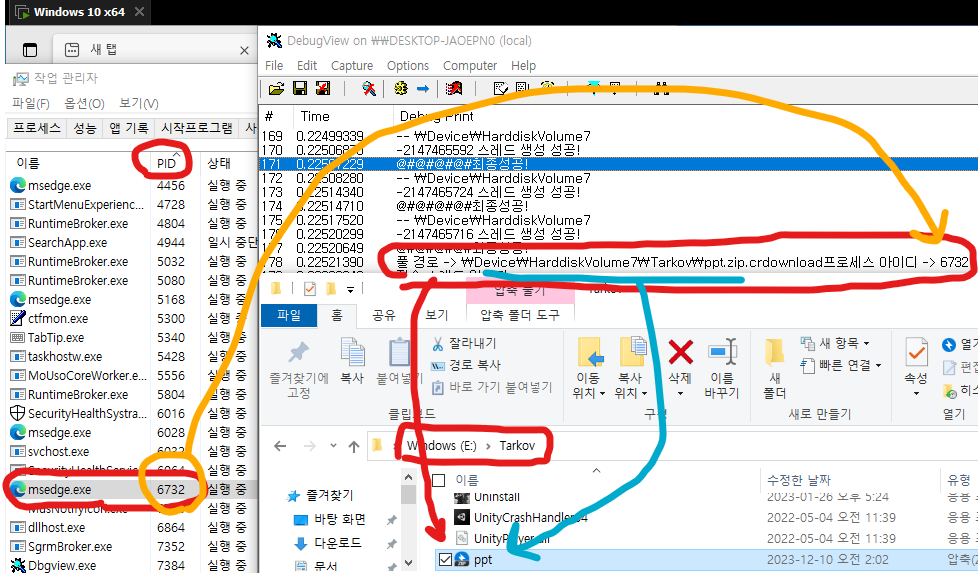Click the 바탕 화면 quick access folder

339,519
